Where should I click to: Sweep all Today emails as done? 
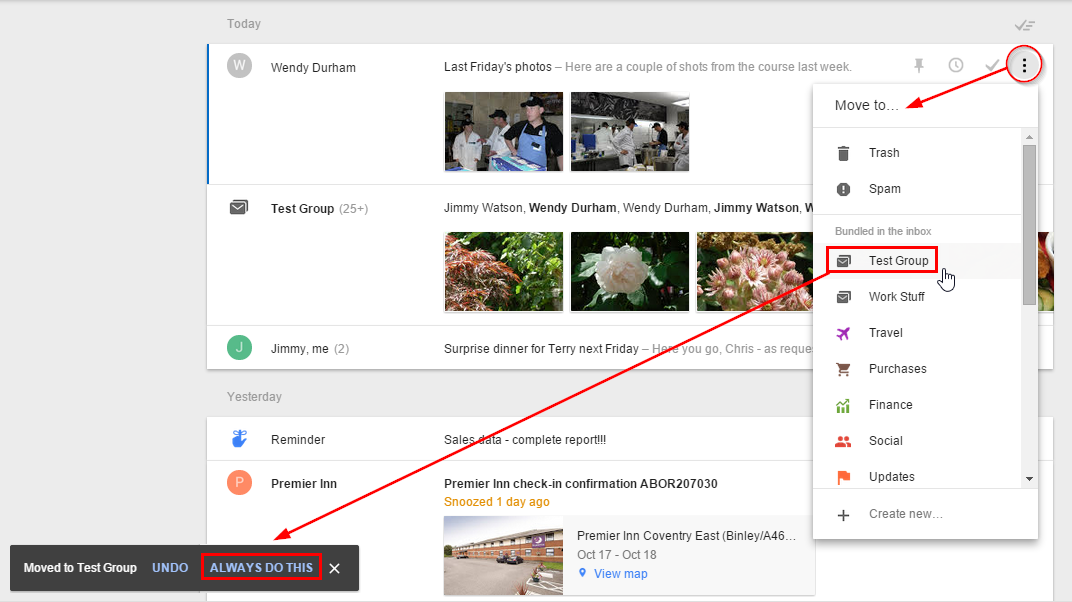coord(1024,25)
